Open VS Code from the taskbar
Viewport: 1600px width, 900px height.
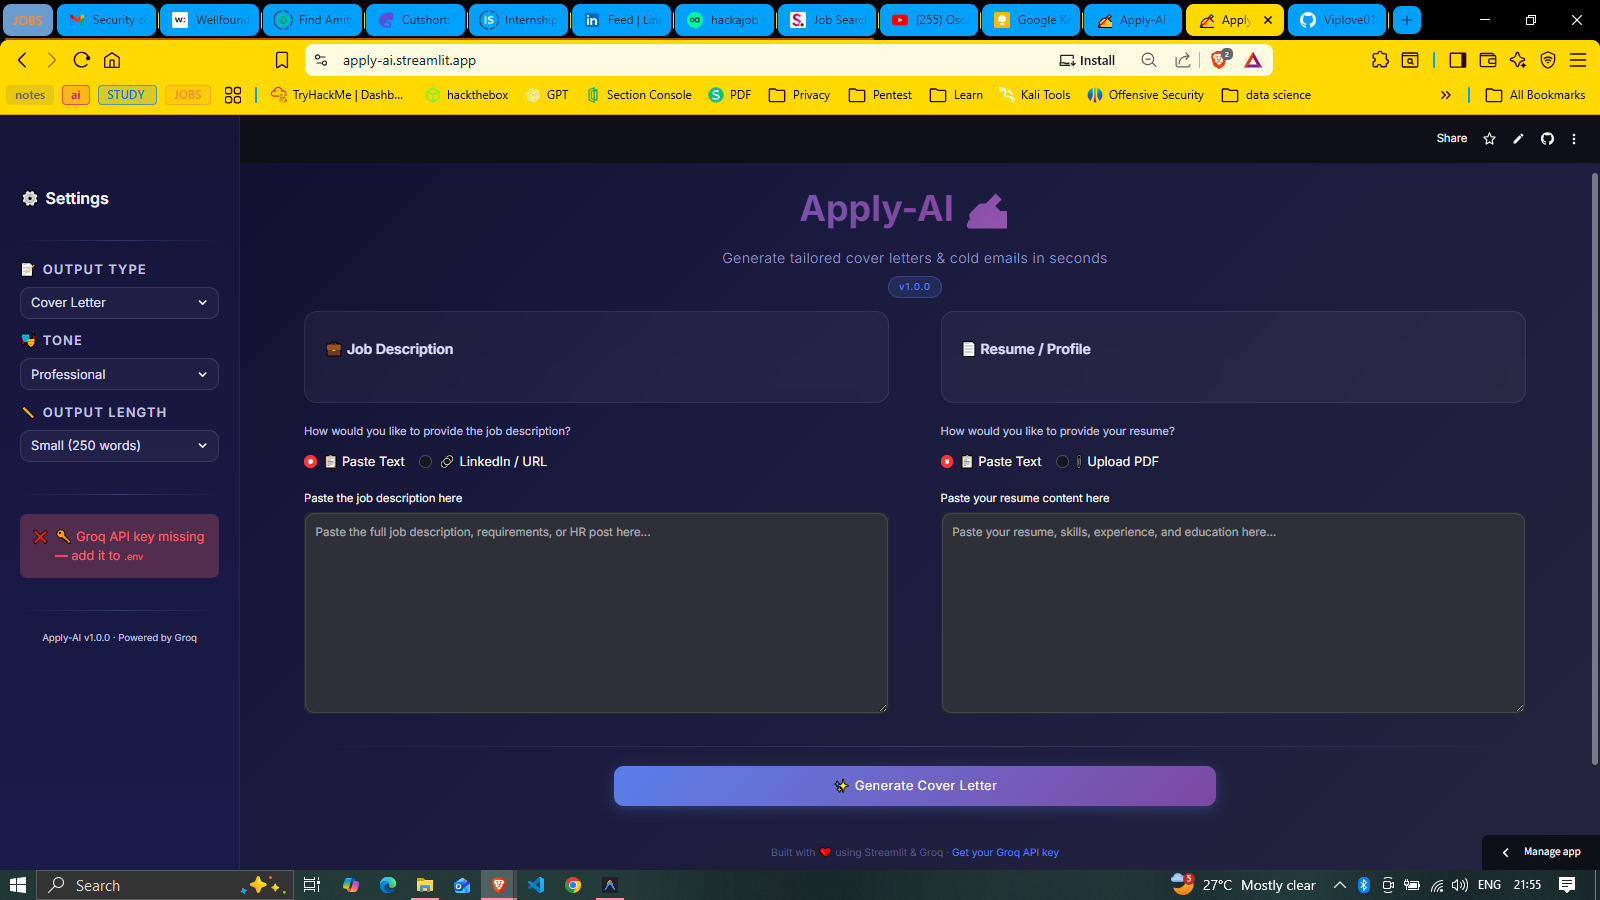coord(536,885)
